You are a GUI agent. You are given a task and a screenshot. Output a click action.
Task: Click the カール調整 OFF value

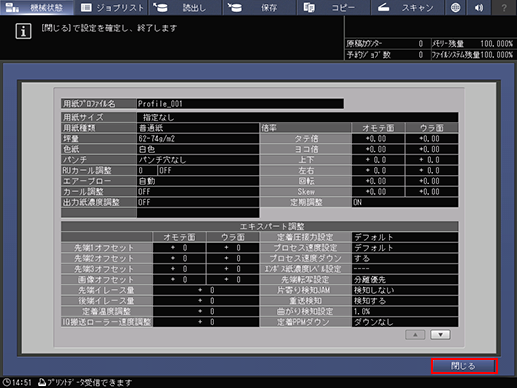[198, 192]
